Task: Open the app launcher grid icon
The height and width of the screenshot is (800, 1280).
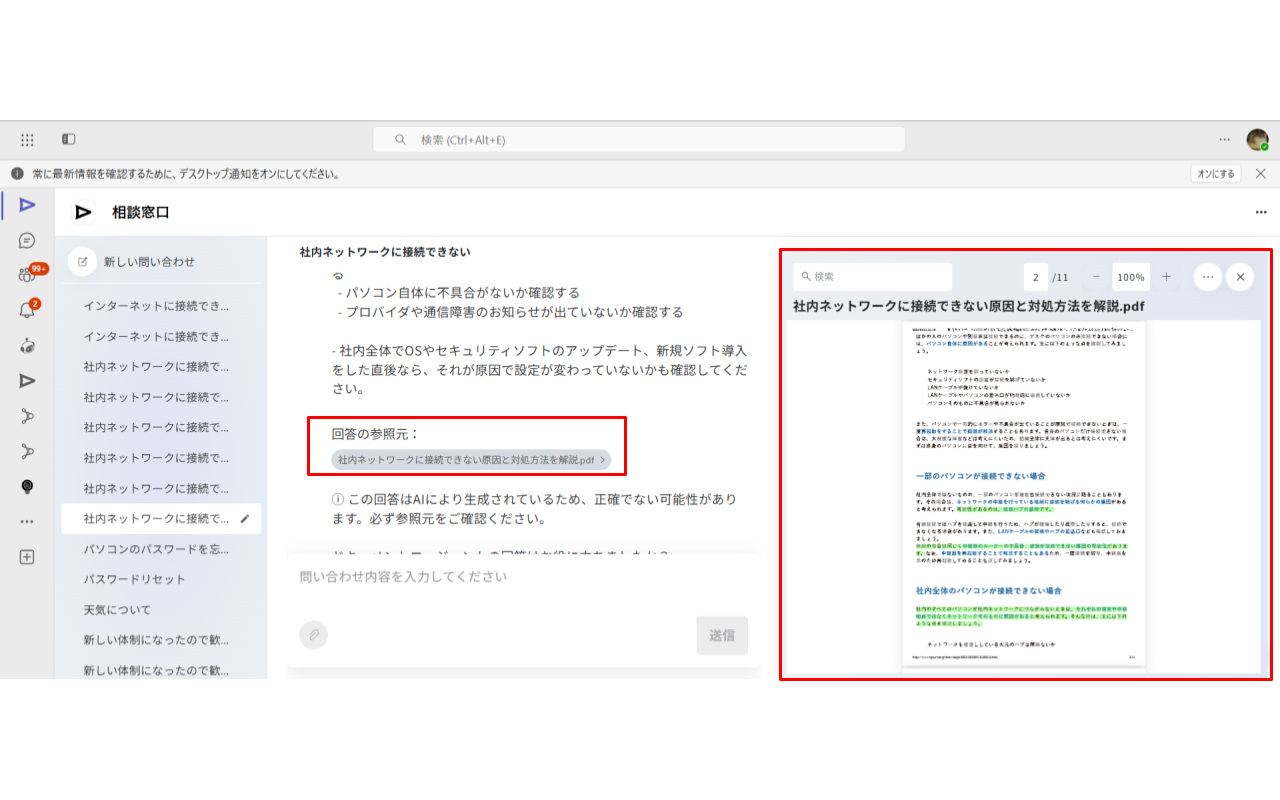Action: 27,139
